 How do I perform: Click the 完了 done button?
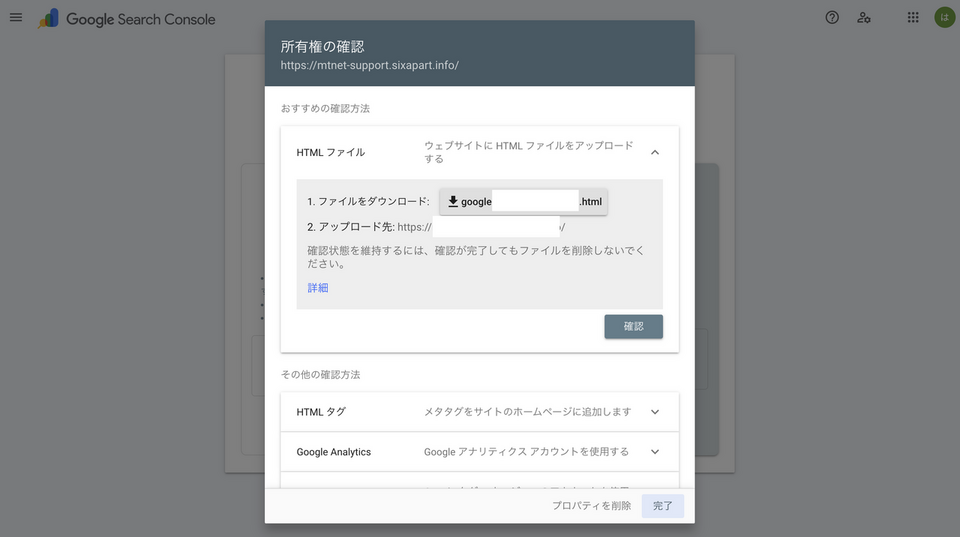(662, 506)
